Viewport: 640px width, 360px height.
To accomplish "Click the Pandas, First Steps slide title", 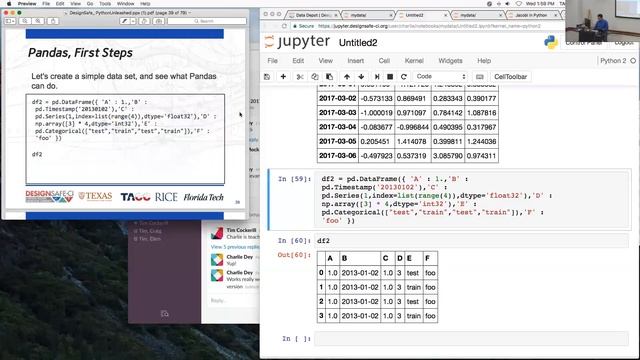I will [80, 53].
